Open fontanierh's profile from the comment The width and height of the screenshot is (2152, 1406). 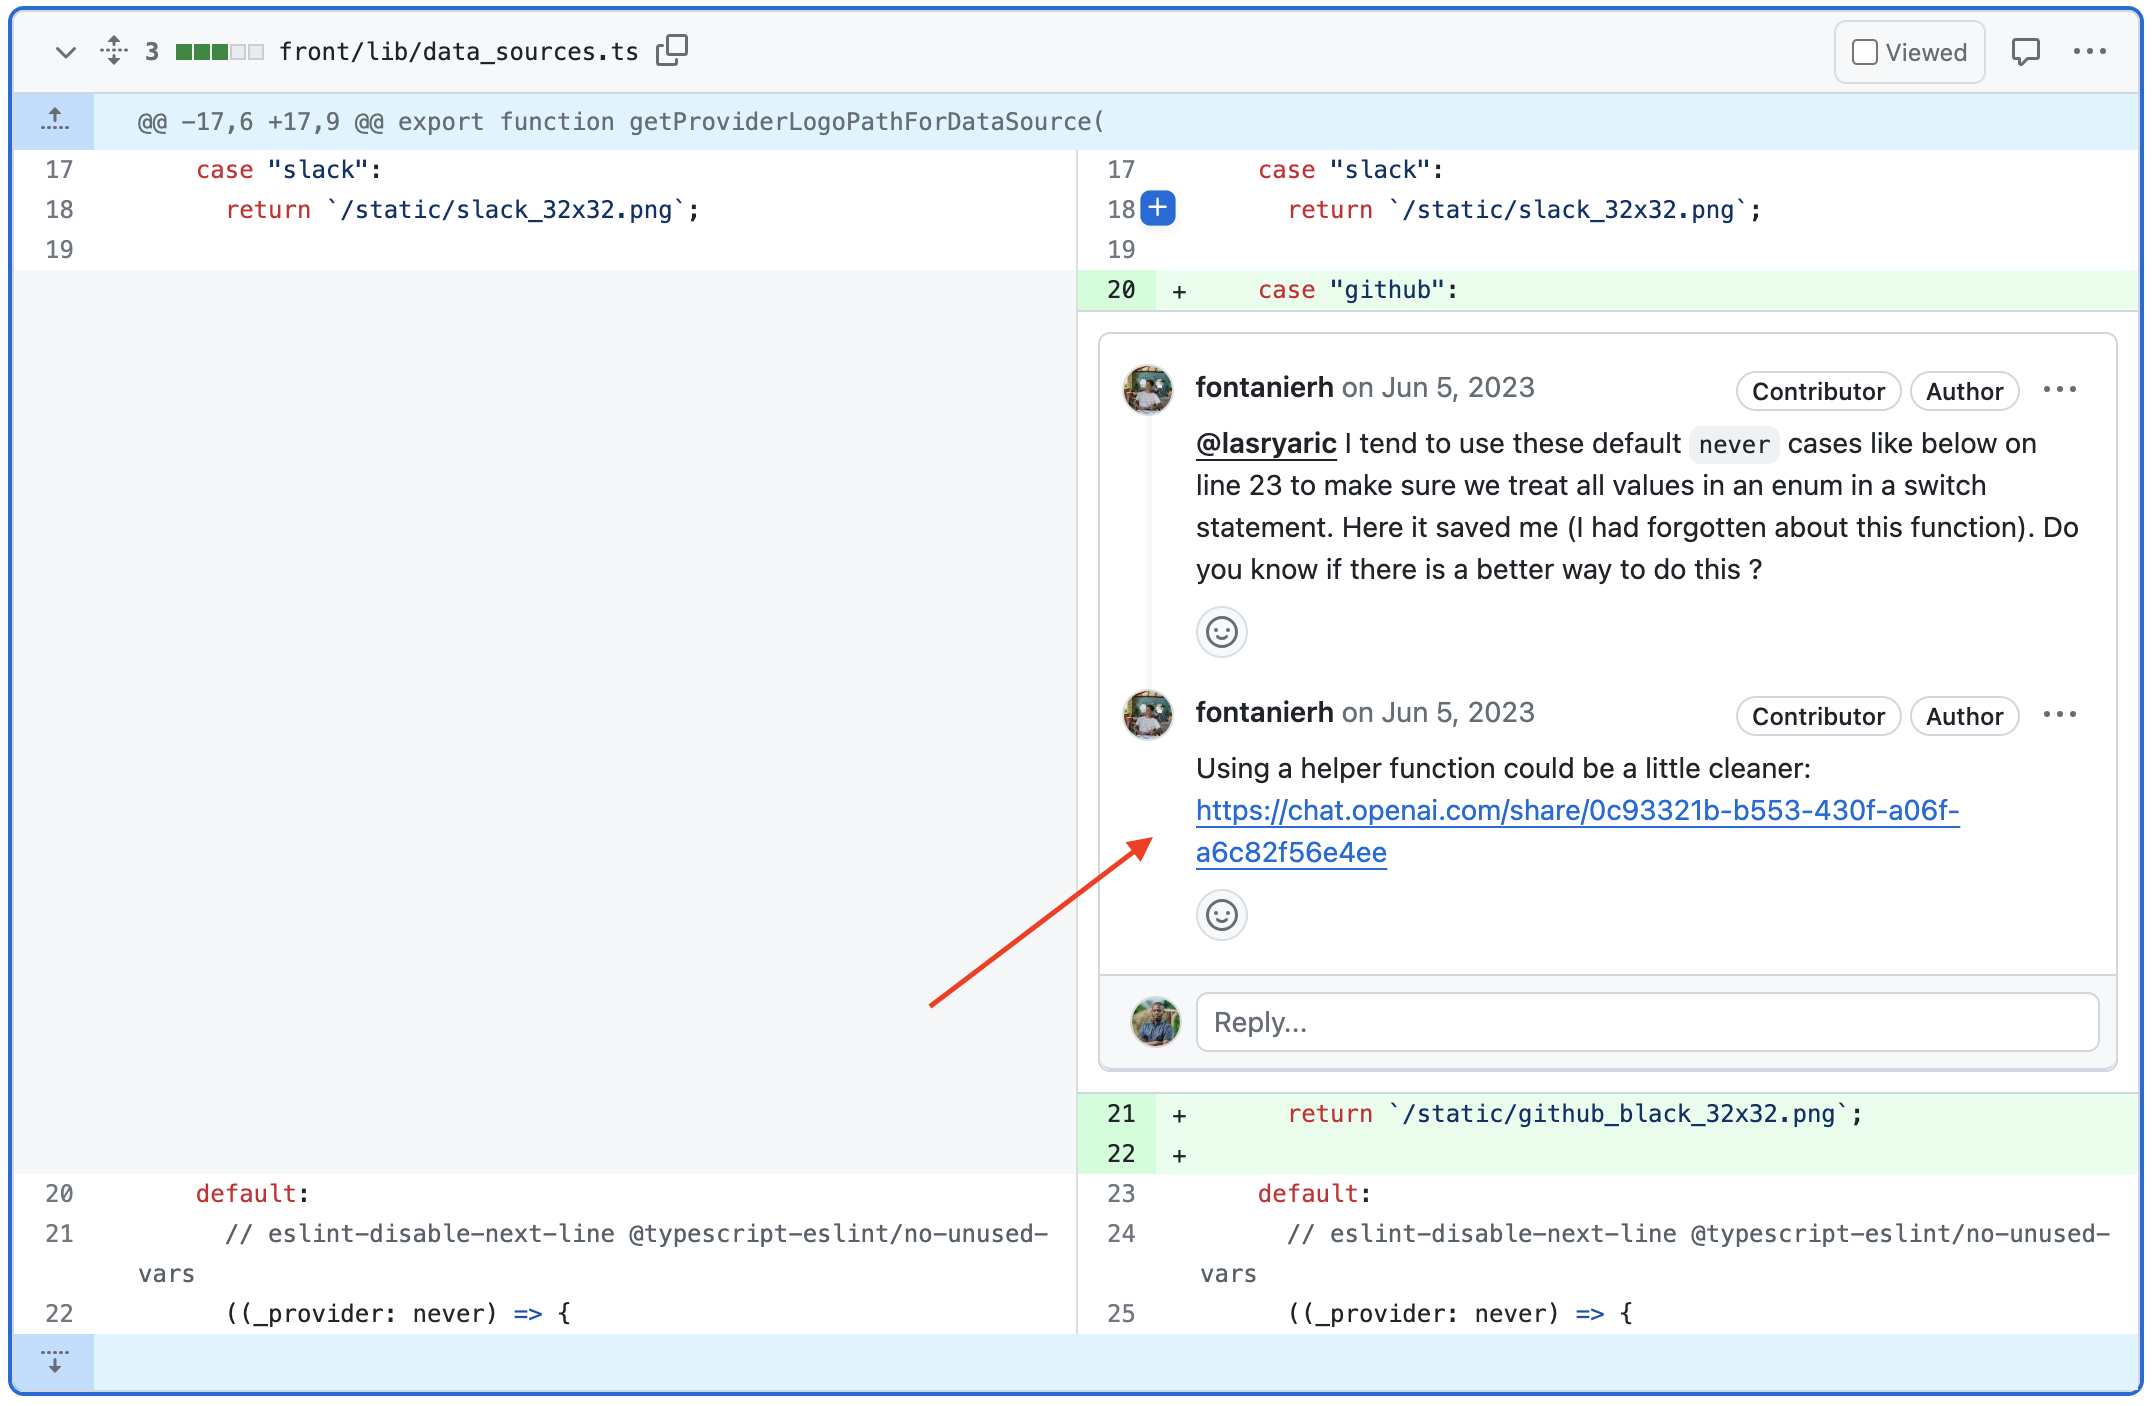pyautogui.click(x=1264, y=387)
